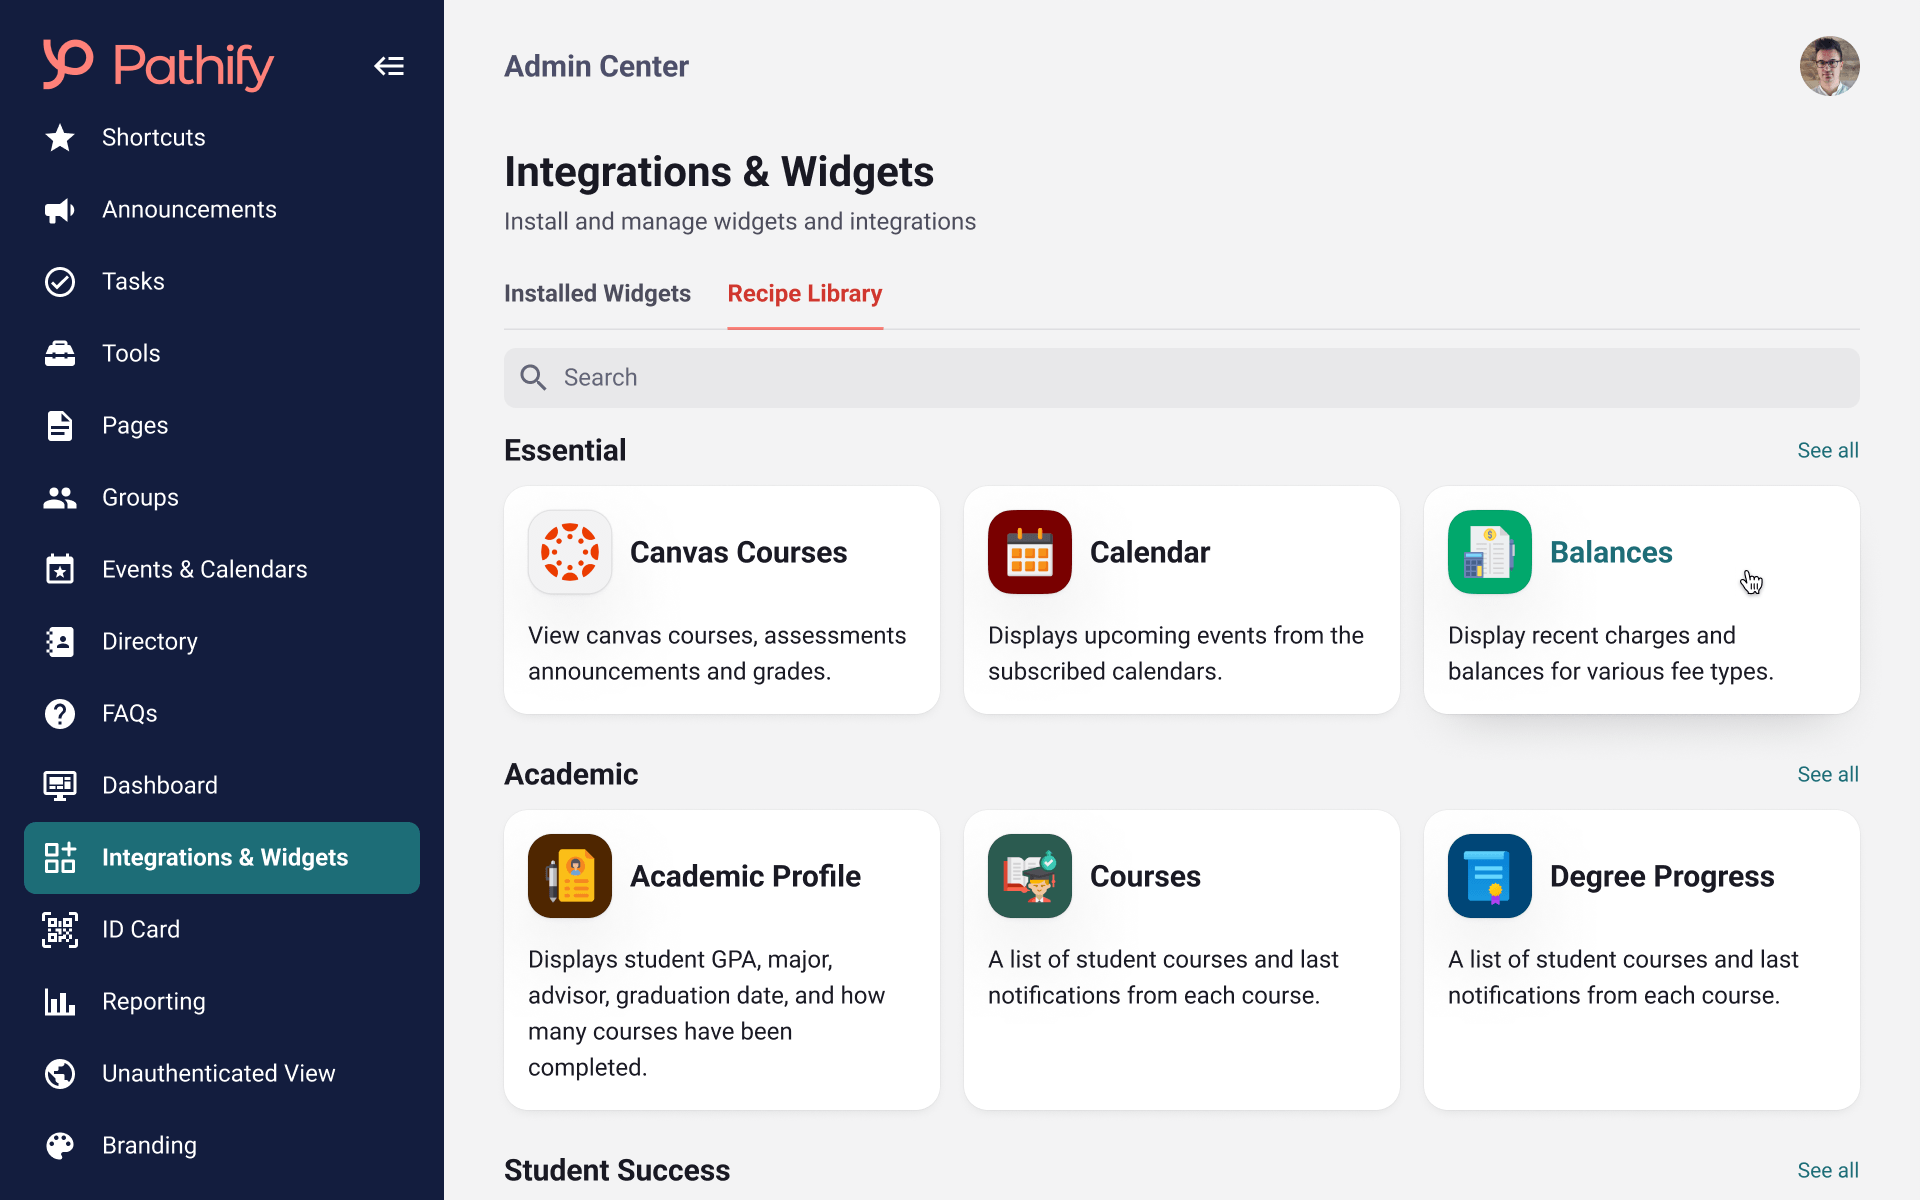Open Groups with the people icon
Viewport: 1920px width, 1201px height.
pyautogui.click(x=59, y=497)
